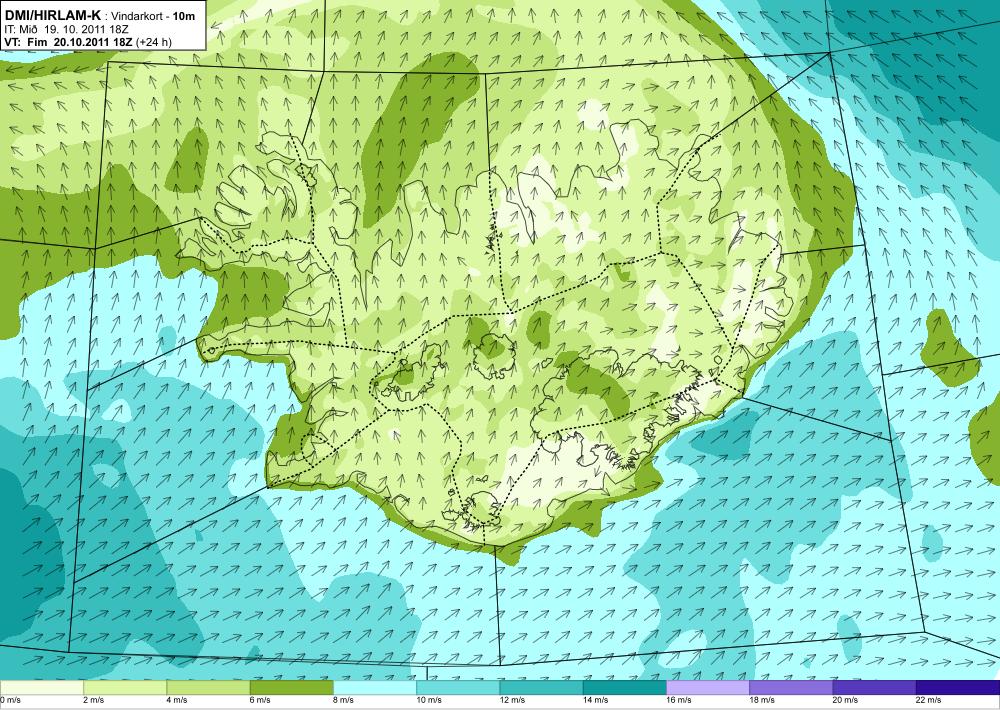Screen dimensions: 1000x710
Task: Select the '4 m/s' legend label
Action: [177, 700]
